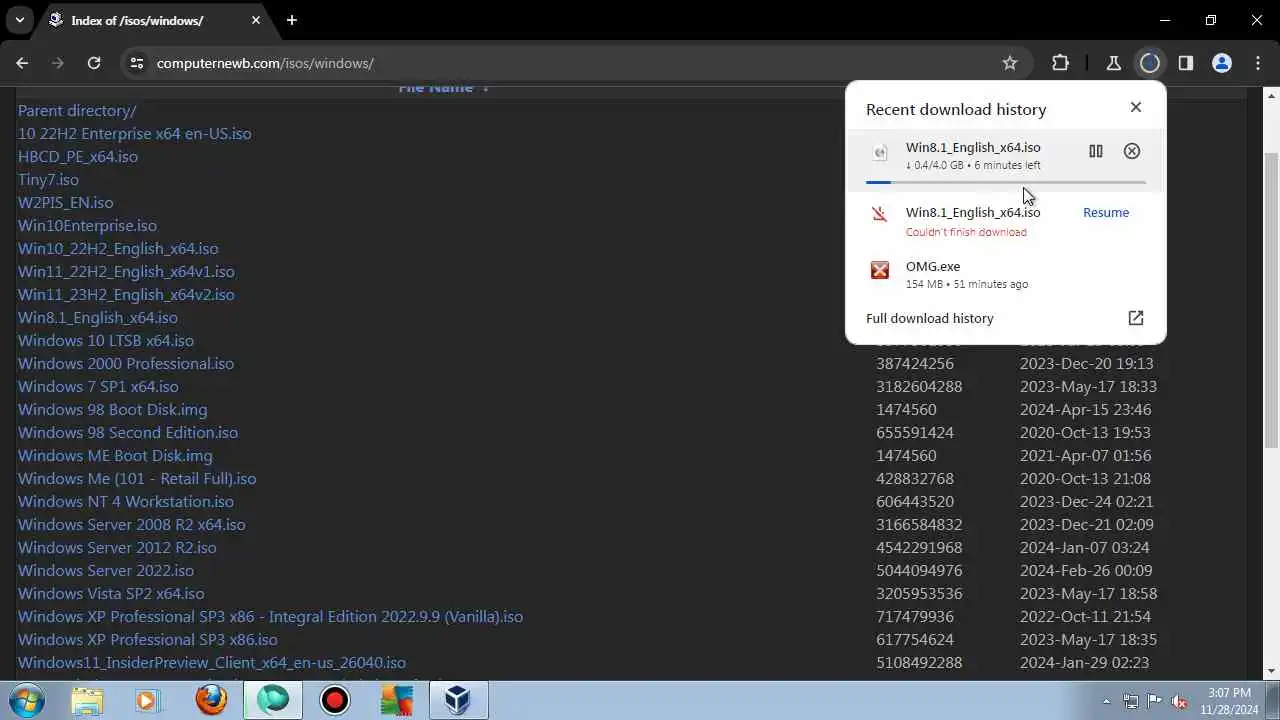The height and width of the screenshot is (720, 1280).
Task: Click the Win8.1_English_x64.iso link in the file list
Action: [98, 318]
